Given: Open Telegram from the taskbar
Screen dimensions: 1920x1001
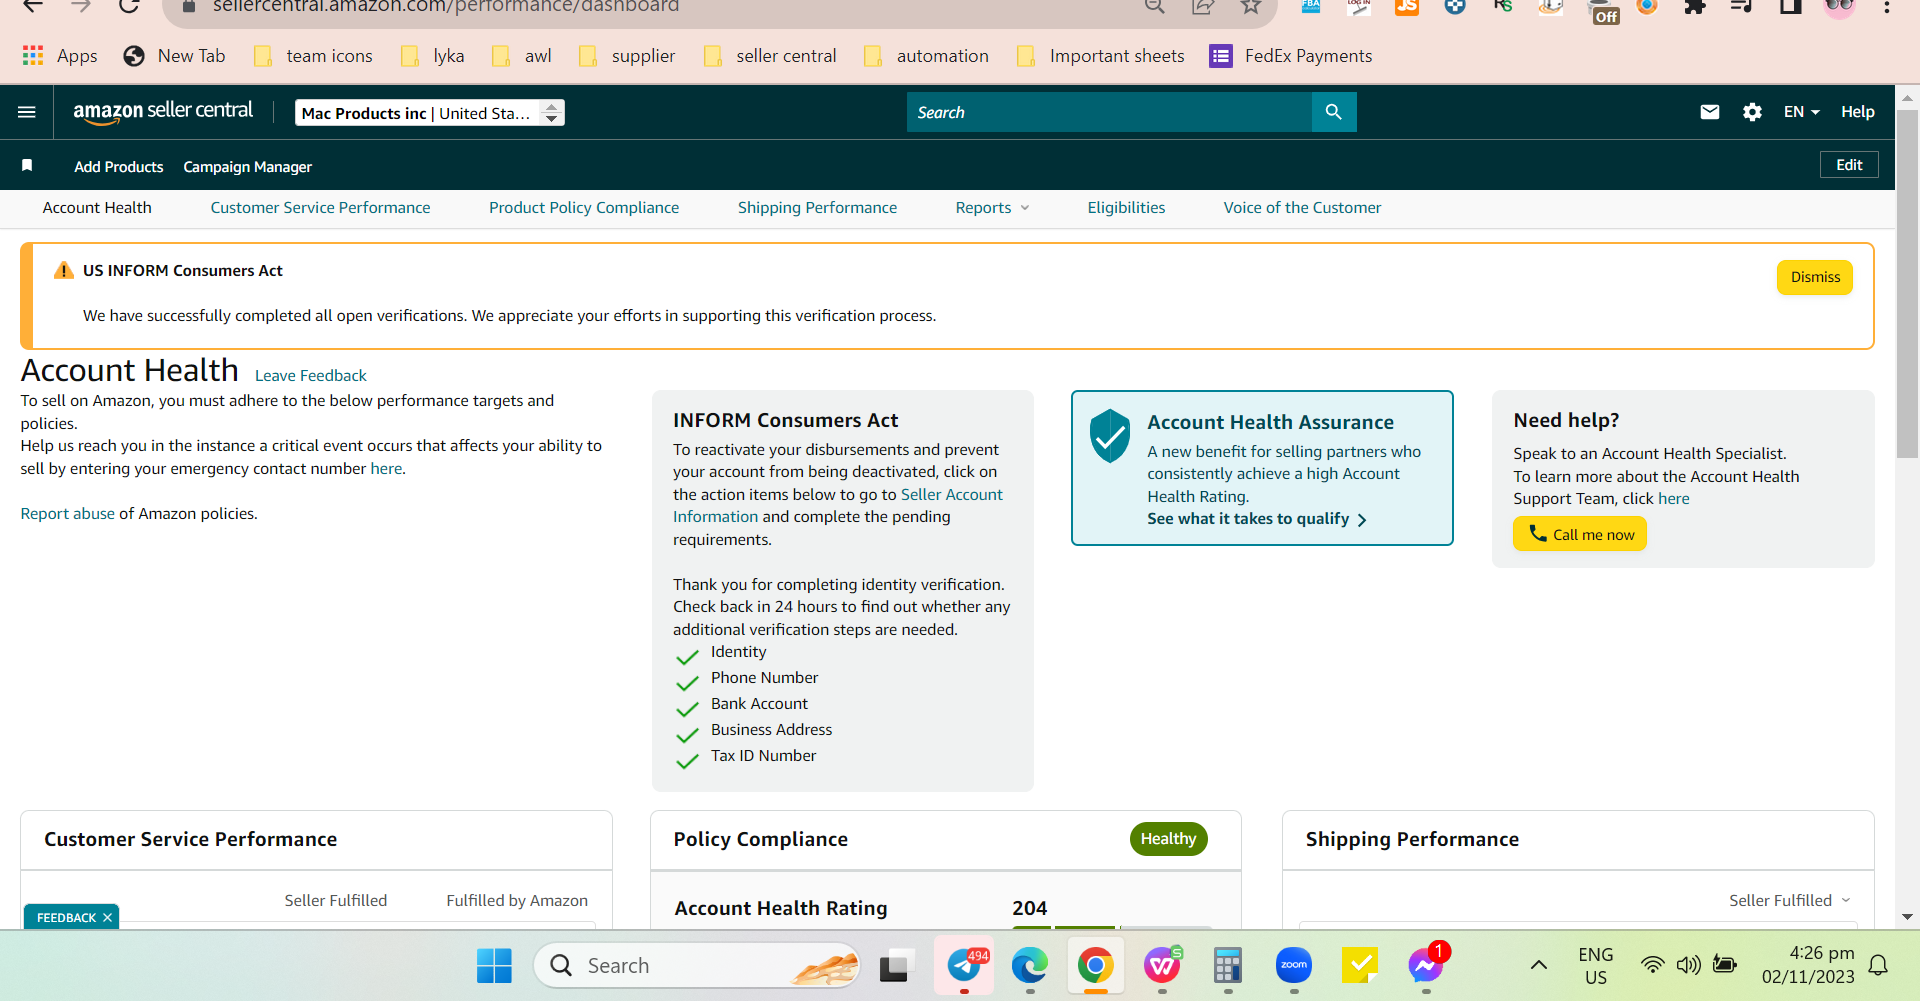Looking at the screenshot, I should tap(964, 966).
